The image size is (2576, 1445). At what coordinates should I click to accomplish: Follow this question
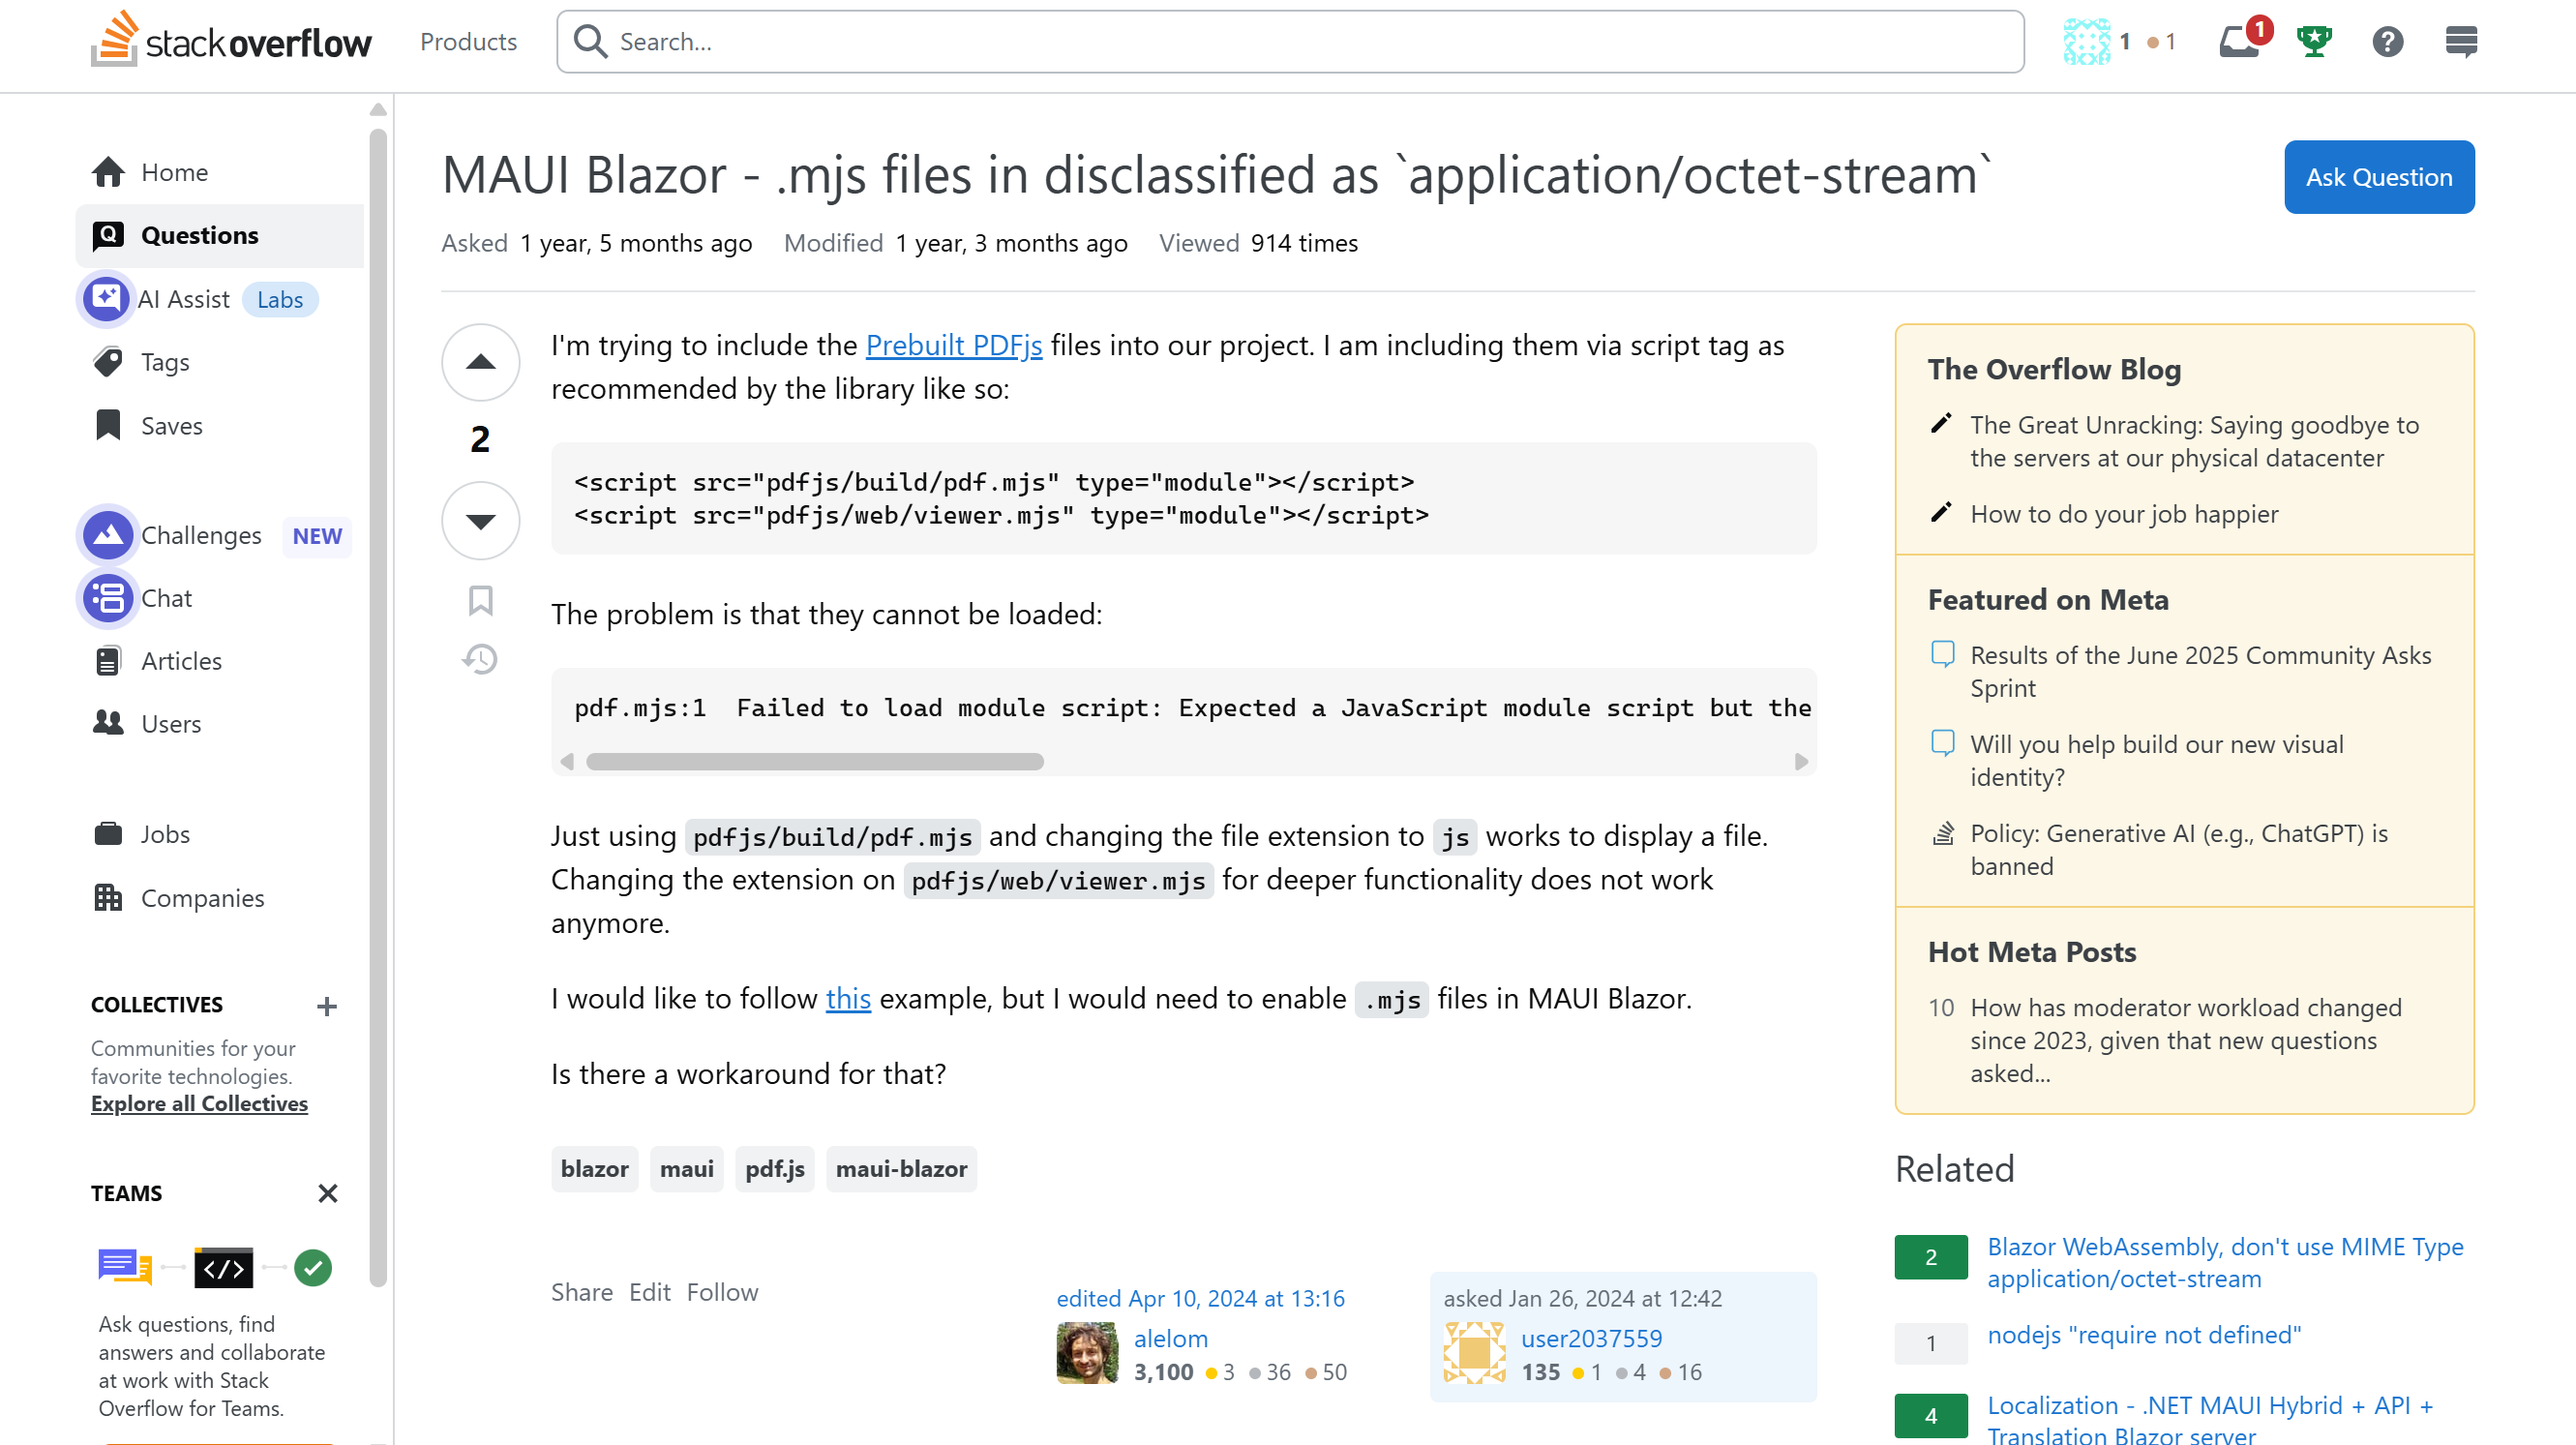pos(722,1292)
